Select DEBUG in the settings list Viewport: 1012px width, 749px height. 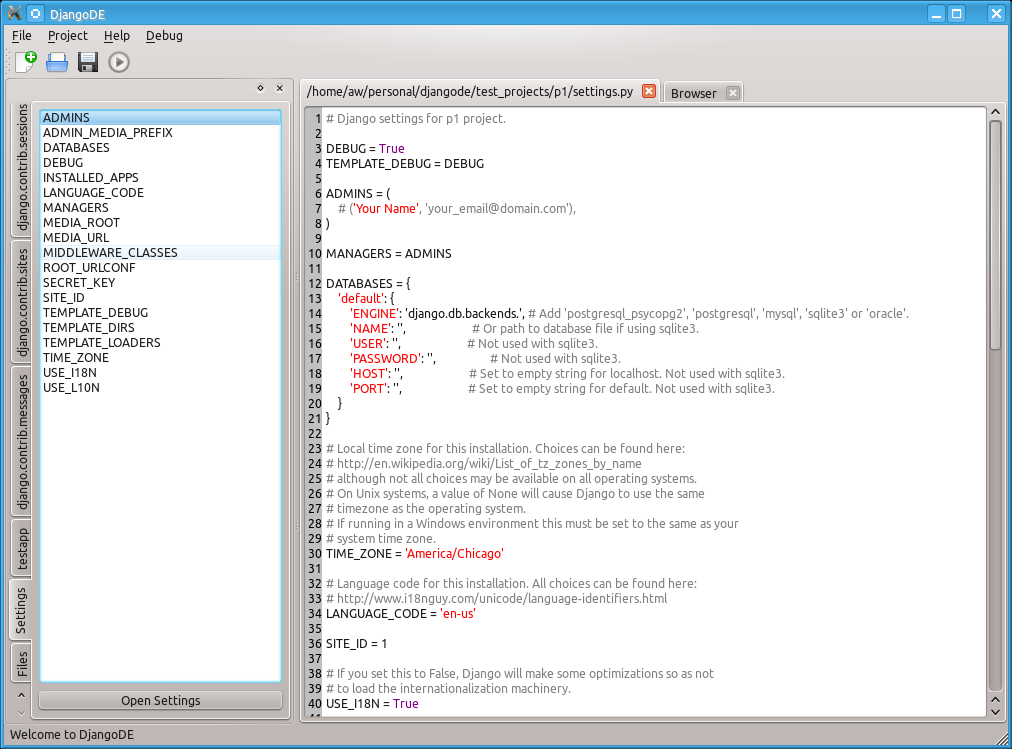[160, 163]
